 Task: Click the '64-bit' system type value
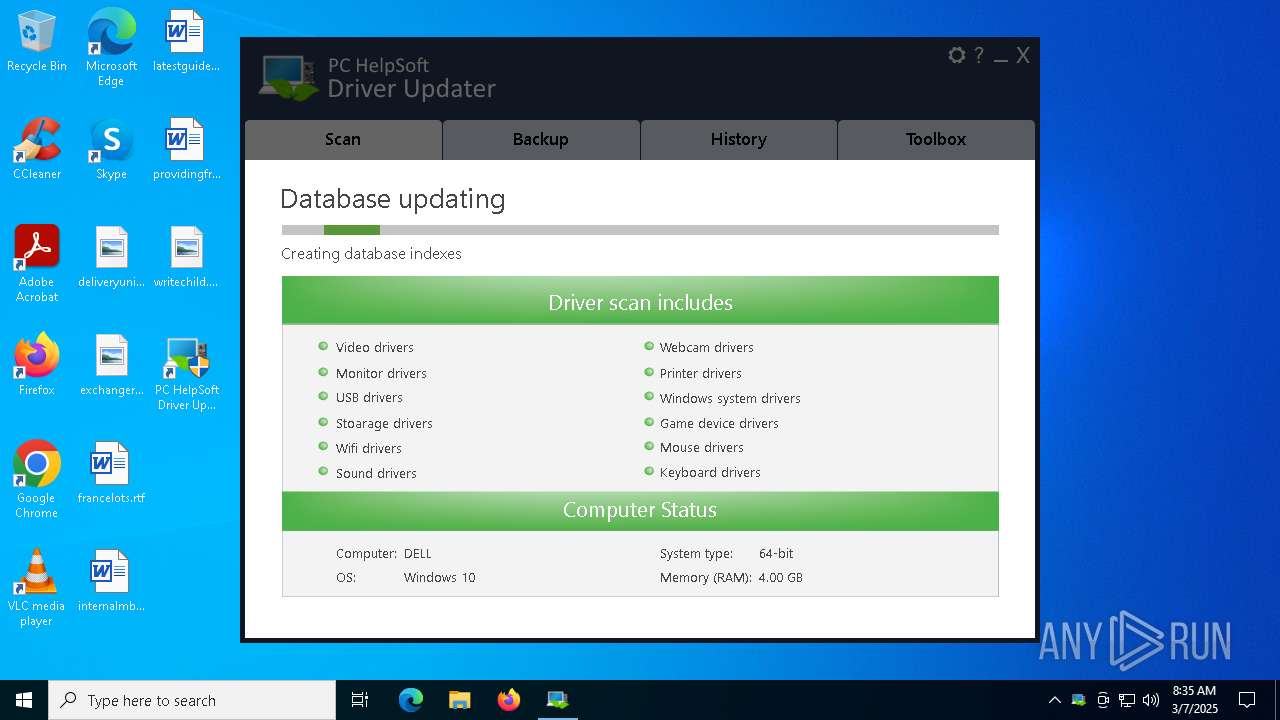coord(776,553)
